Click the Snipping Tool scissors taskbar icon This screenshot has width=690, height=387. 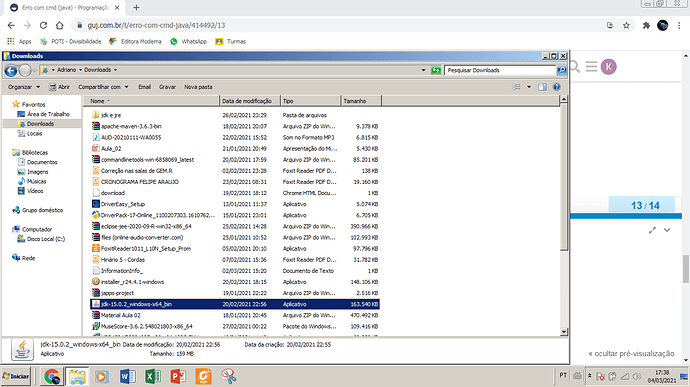click(228, 376)
